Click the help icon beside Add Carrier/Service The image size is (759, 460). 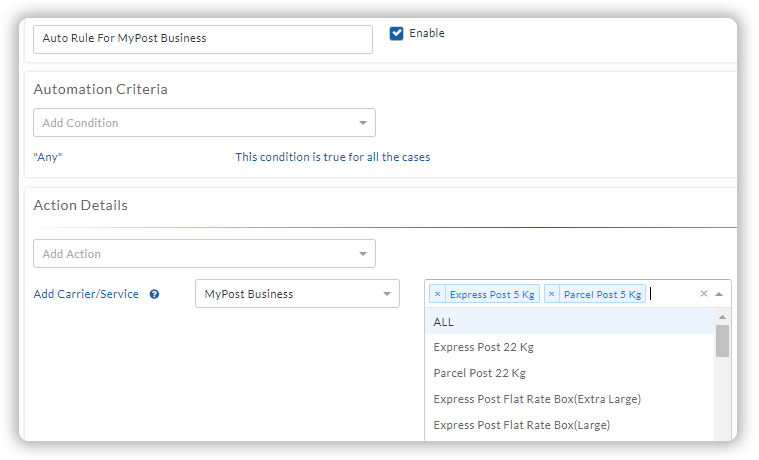pyautogui.click(x=154, y=294)
